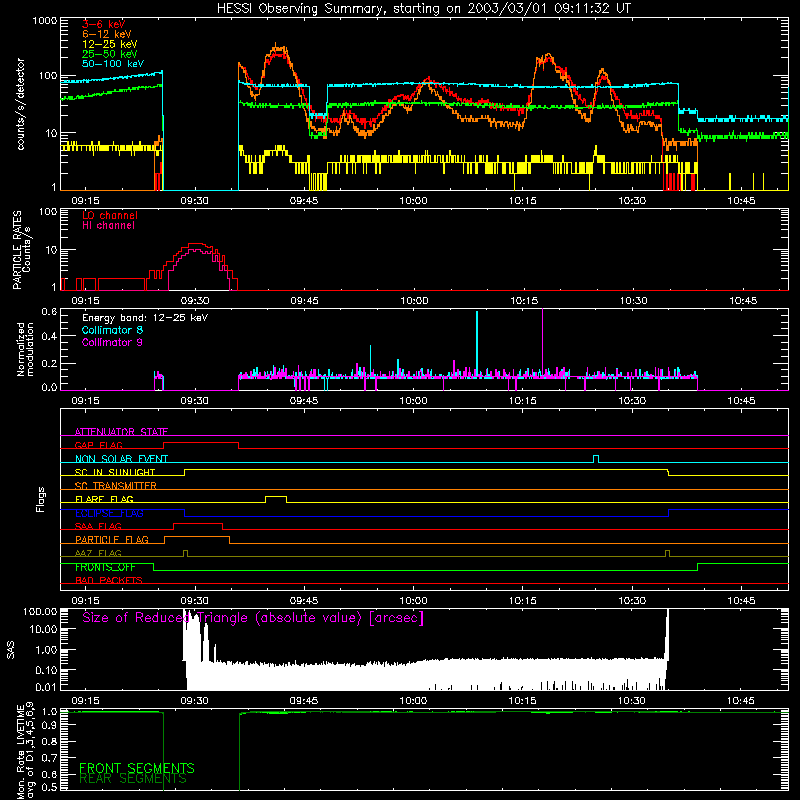Viewport: 800px width, 800px height.
Task: Click the GAP FLAG label
Action: pyautogui.click(x=98, y=445)
